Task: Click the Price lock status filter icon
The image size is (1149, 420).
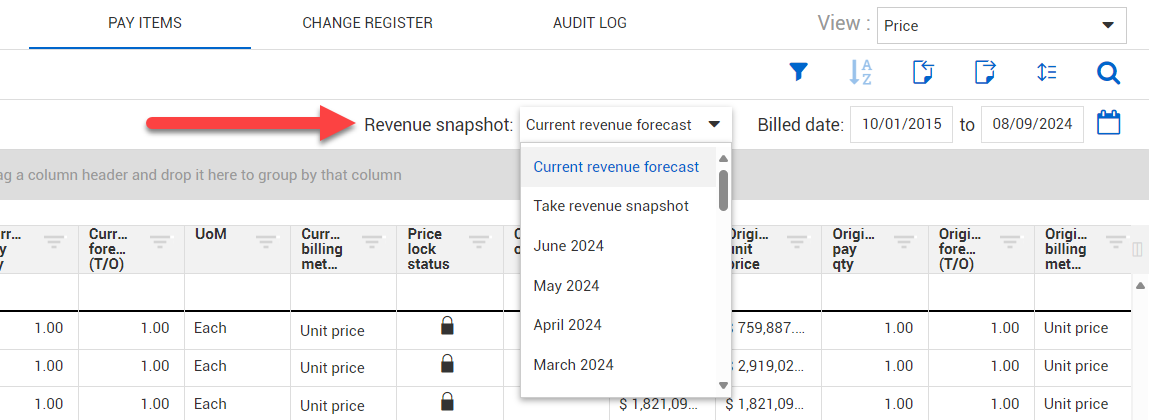Action: click(x=479, y=241)
